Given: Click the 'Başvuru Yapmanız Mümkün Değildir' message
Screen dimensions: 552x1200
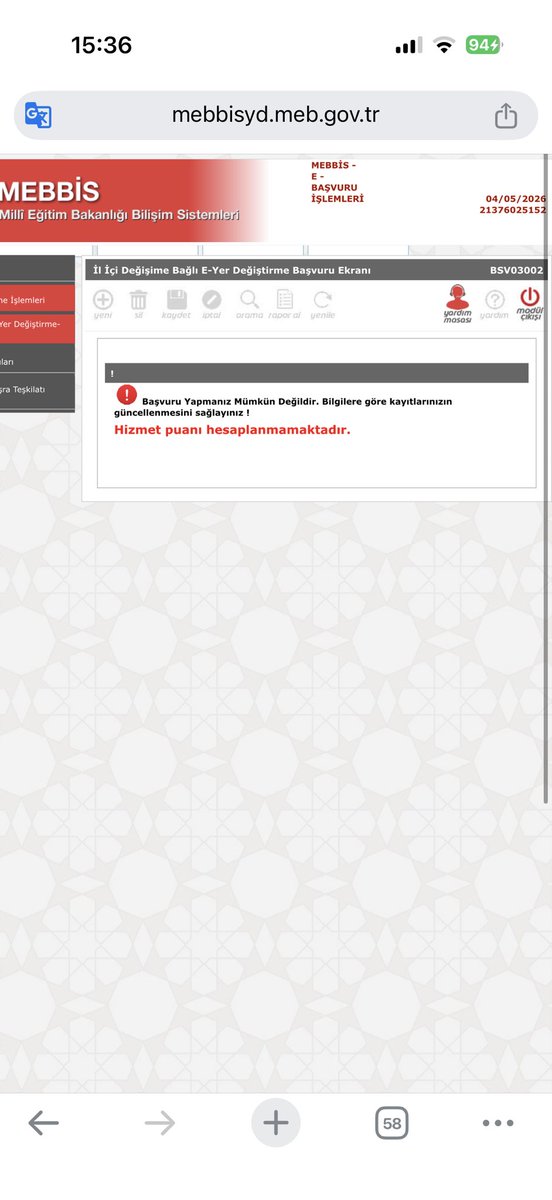Looking at the screenshot, I should pyautogui.click(x=228, y=401).
